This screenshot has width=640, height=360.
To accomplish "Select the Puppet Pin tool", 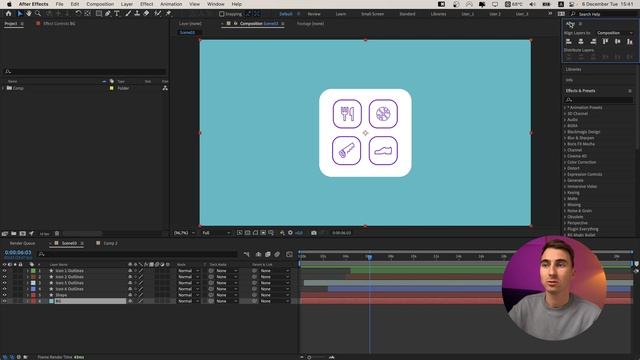I will click(x=168, y=13).
